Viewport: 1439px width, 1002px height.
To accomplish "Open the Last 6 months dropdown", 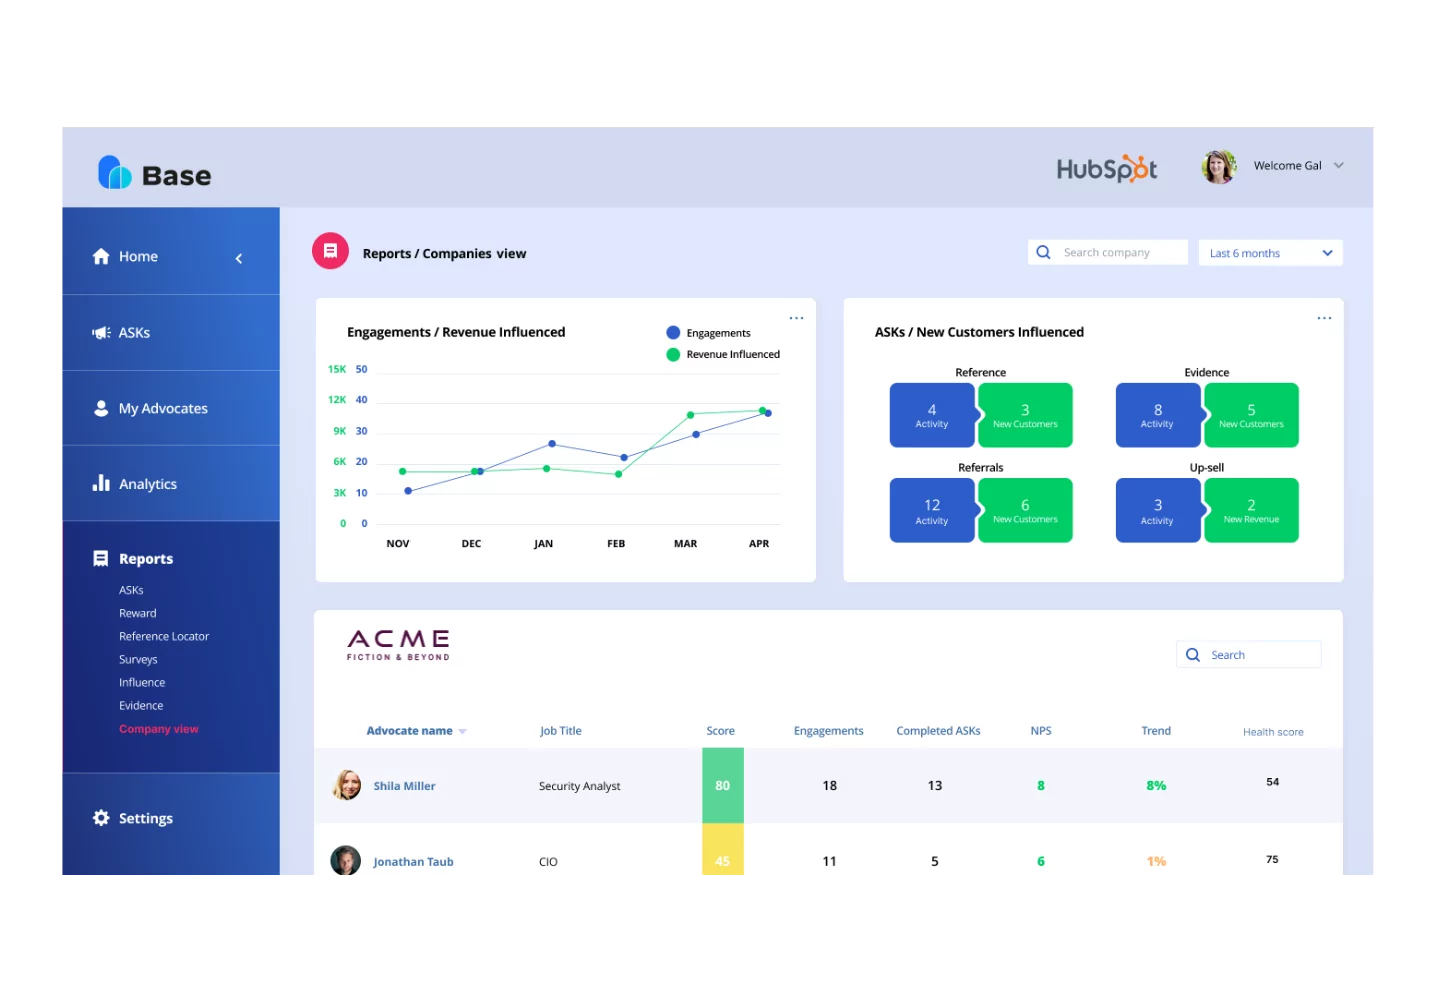I will [x=1269, y=252].
